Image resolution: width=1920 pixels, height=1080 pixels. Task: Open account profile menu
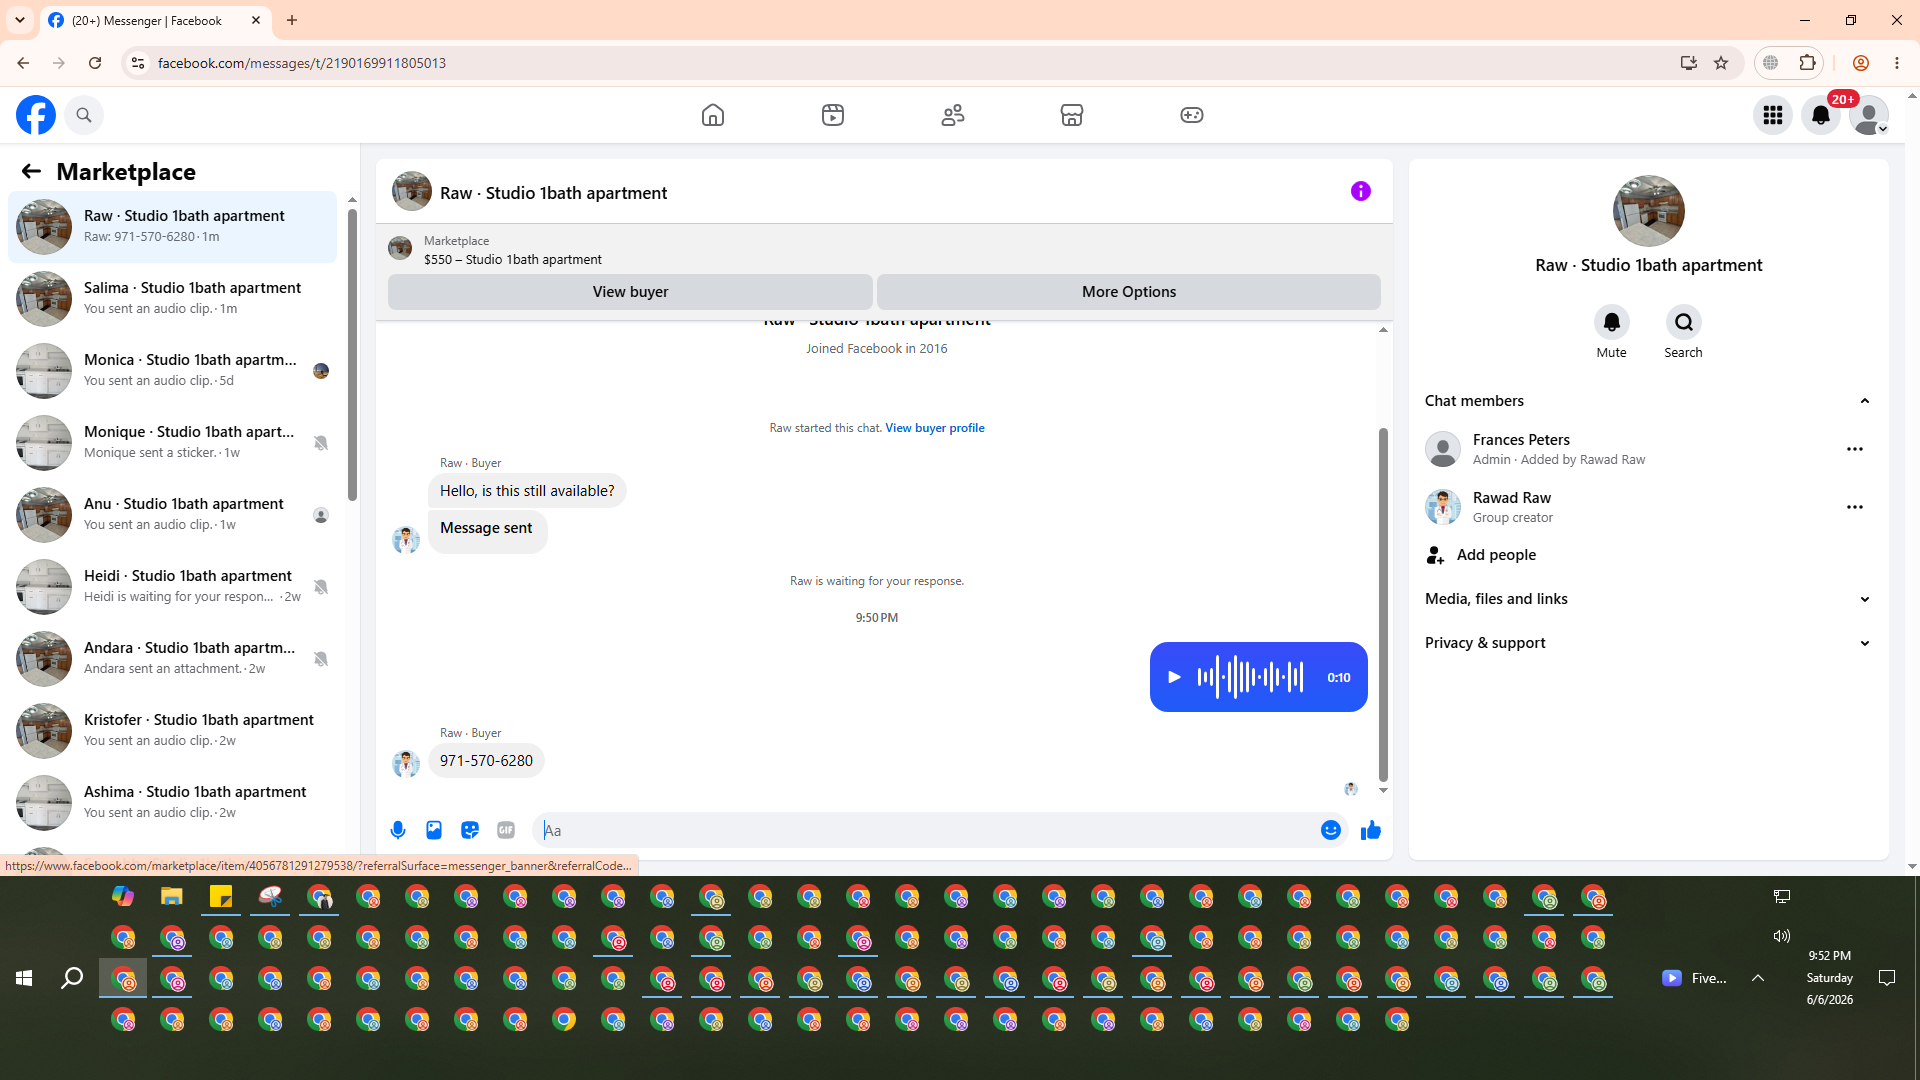(1869, 115)
